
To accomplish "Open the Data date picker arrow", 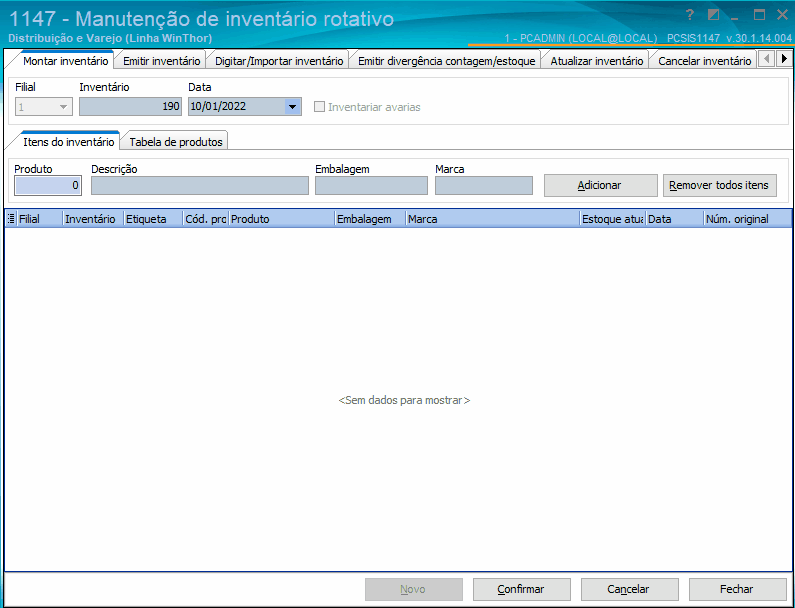I will coord(293,107).
